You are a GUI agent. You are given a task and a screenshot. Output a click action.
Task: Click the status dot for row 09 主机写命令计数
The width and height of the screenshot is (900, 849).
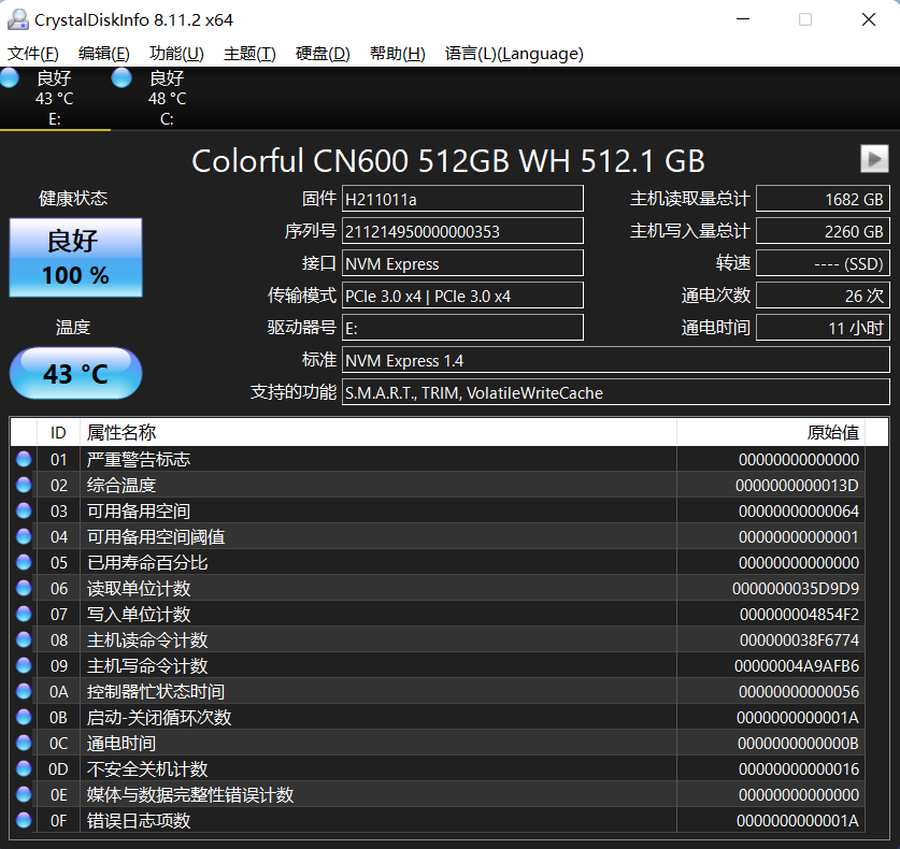(24, 665)
